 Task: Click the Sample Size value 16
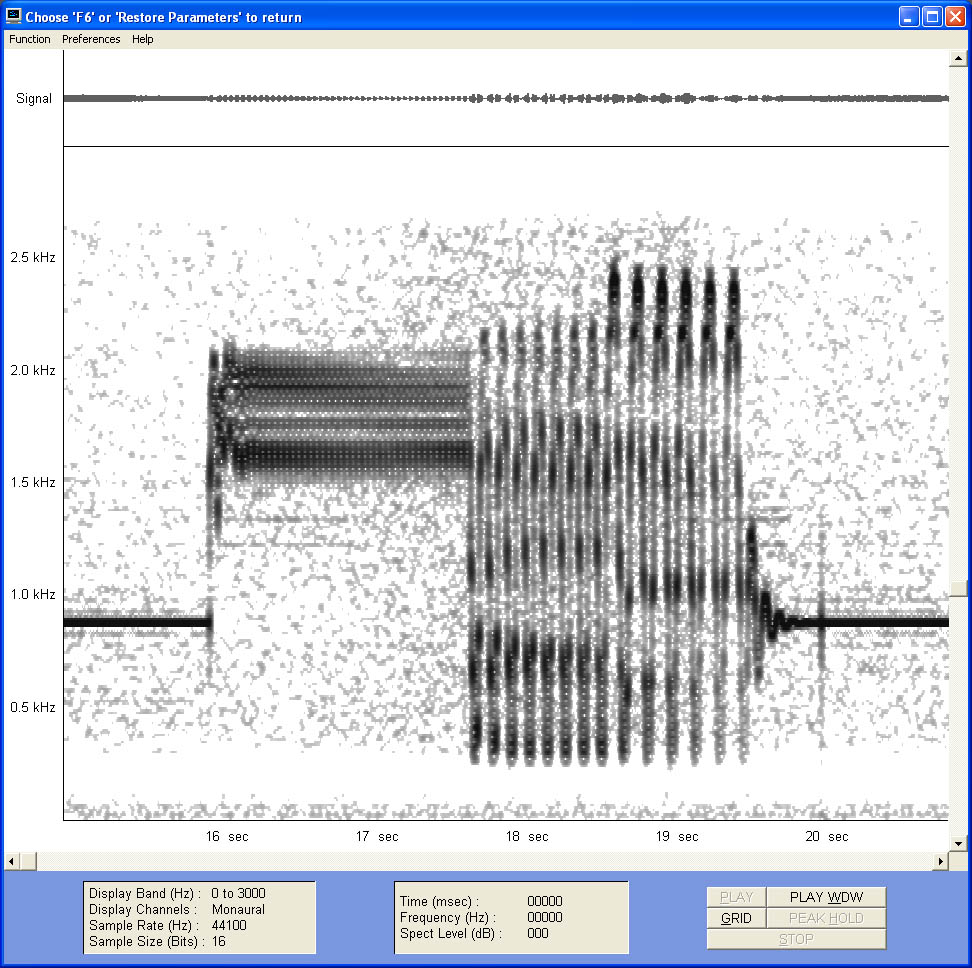click(x=218, y=941)
